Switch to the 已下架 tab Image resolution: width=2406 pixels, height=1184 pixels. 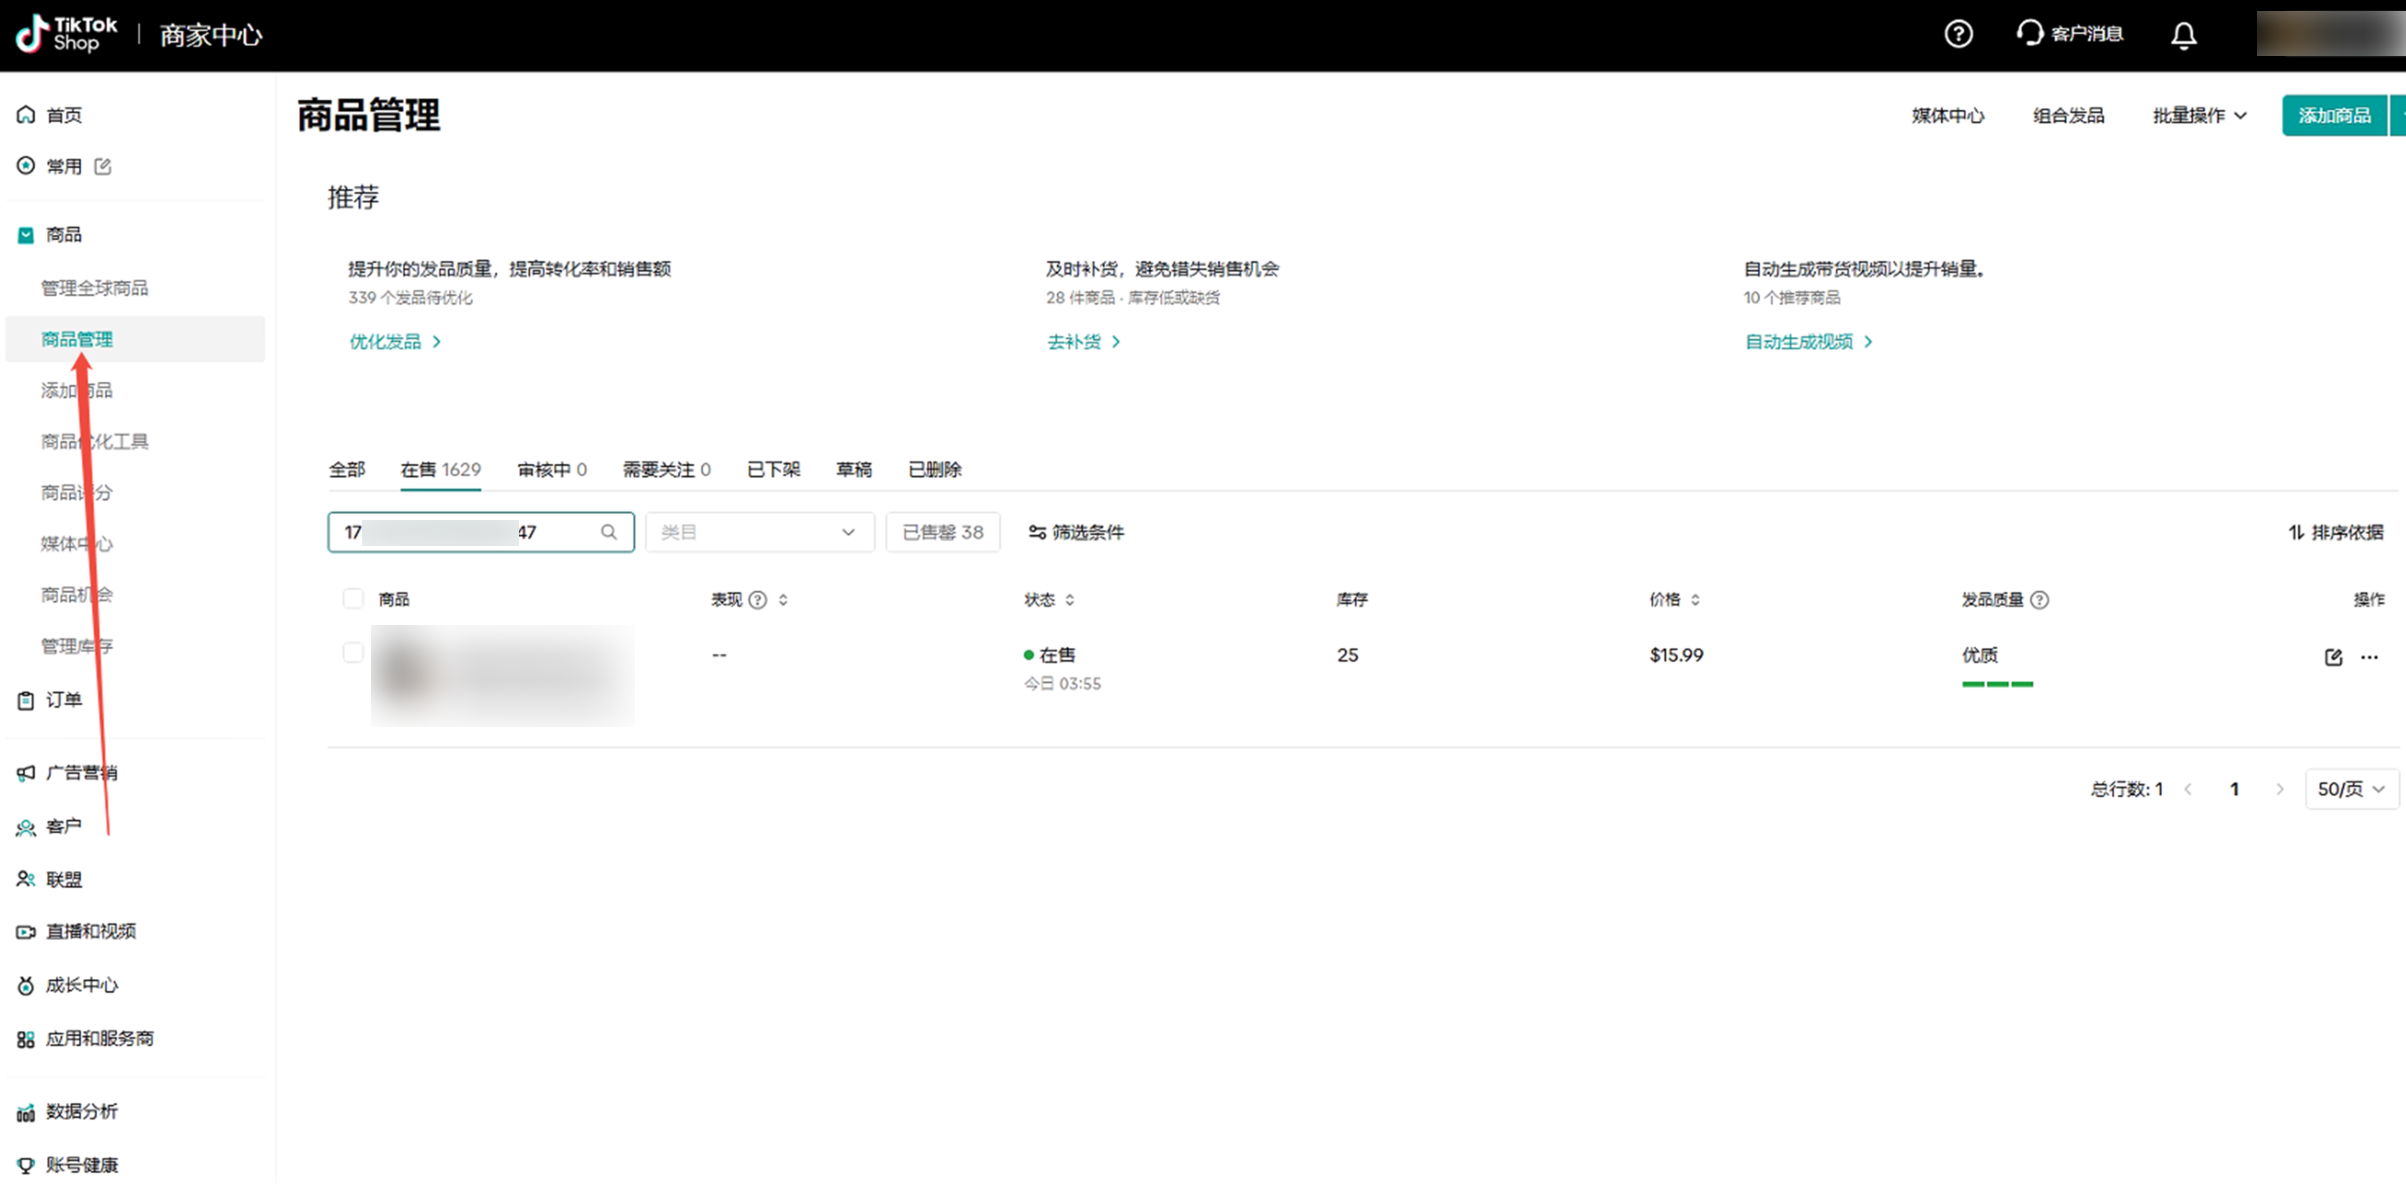click(773, 469)
